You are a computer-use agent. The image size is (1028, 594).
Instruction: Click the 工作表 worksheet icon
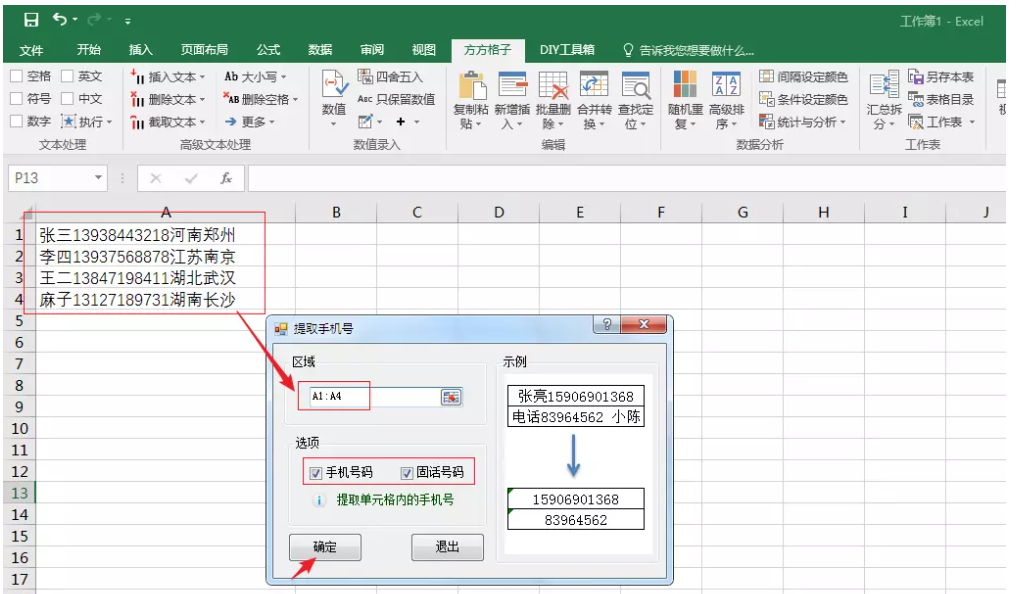coord(915,121)
